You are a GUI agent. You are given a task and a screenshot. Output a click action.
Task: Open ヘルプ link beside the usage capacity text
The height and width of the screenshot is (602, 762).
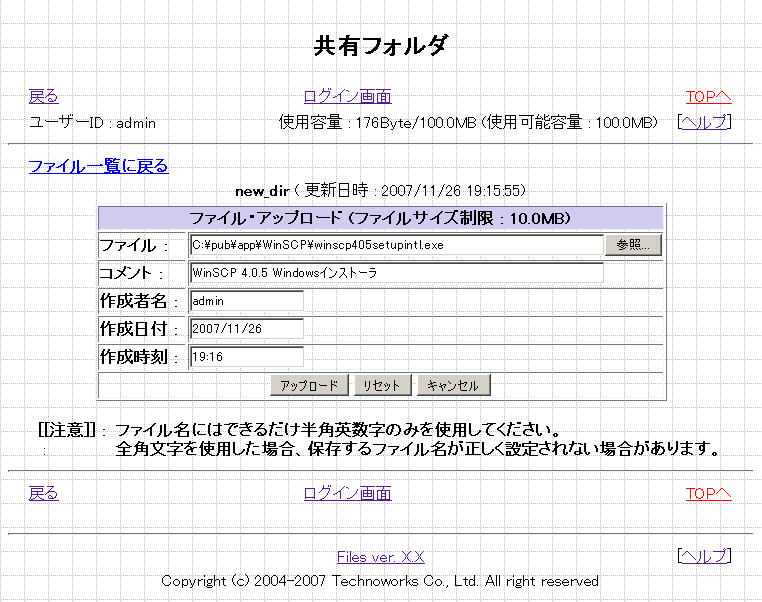point(704,122)
